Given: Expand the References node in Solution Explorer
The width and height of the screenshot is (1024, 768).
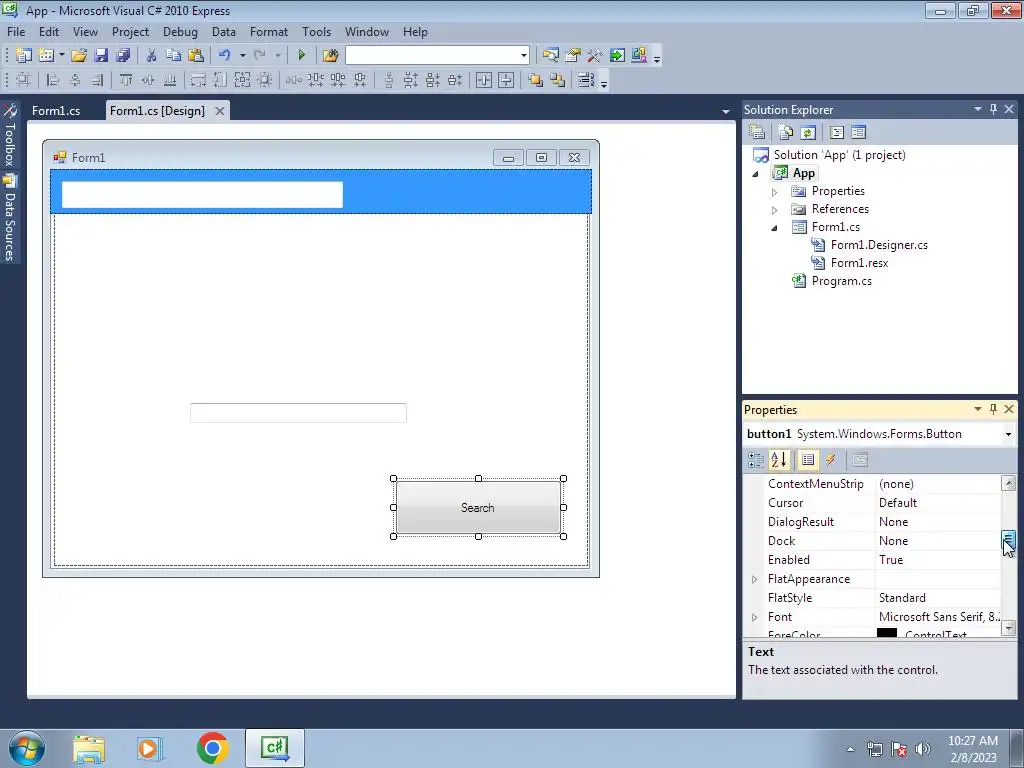Looking at the screenshot, I should click(775, 210).
